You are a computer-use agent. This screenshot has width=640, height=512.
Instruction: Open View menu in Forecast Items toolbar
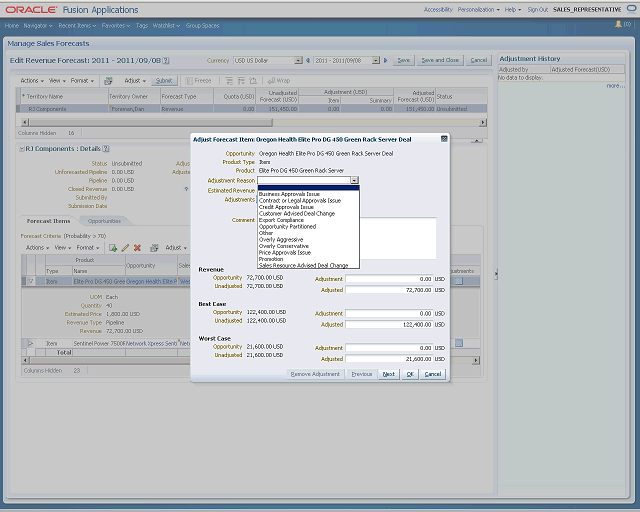63,248
